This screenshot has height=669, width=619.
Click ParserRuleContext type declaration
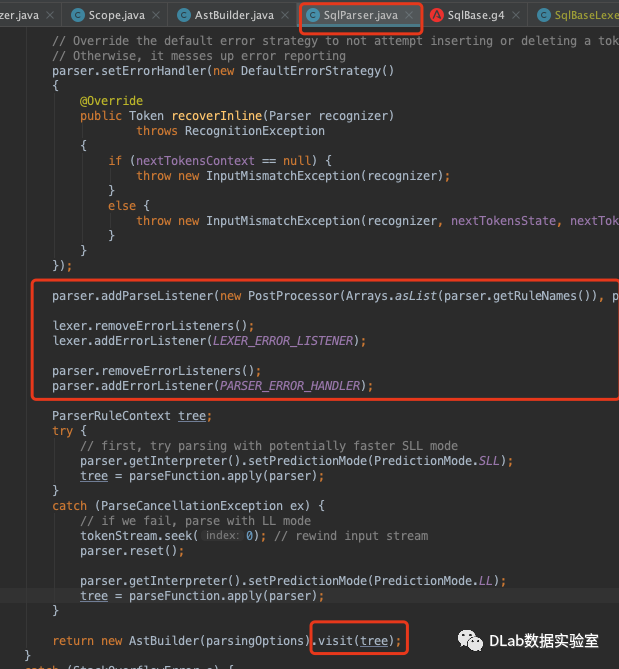(111, 416)
